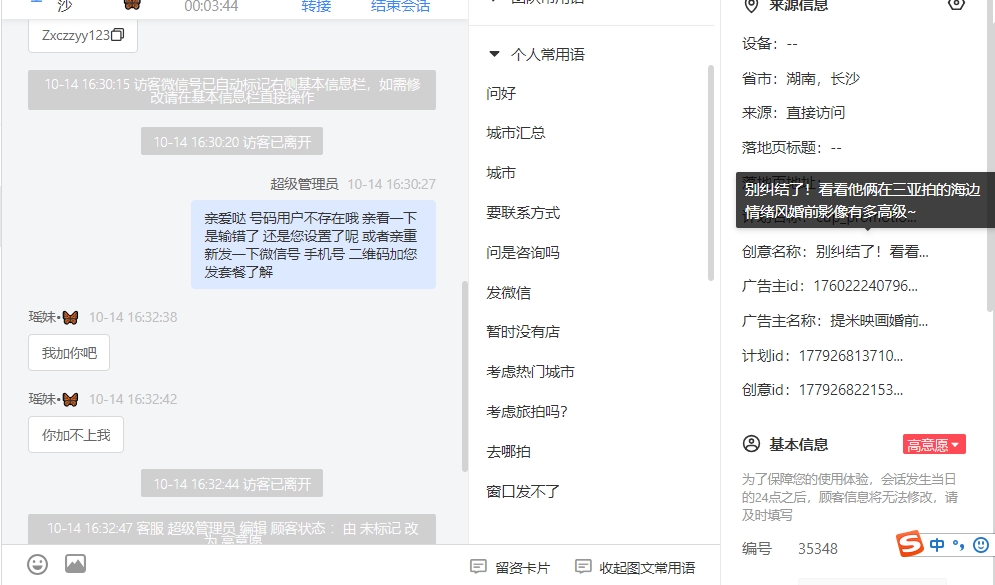The image size is (995, 585).
Task: Open the 高意愿 intent dropdown
Action: pyautogui.click(x=934, y=444)
